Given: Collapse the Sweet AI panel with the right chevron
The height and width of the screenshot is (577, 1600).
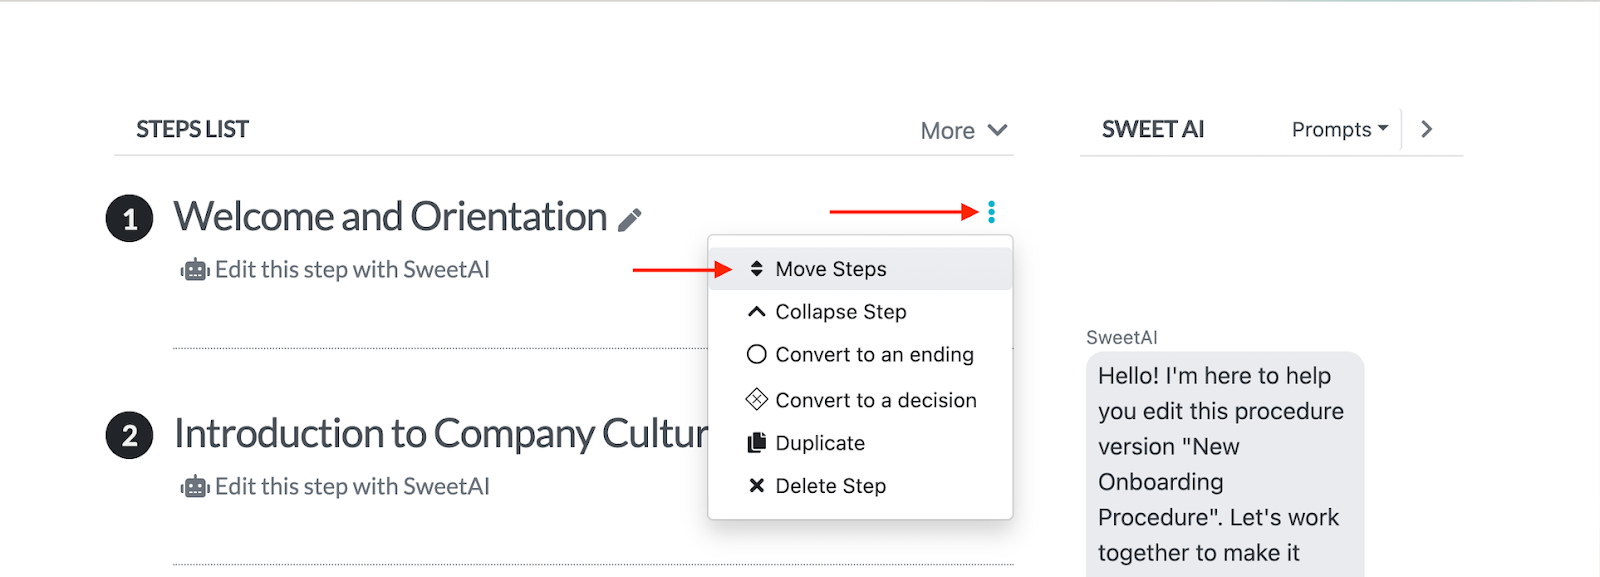Looking at the screenshot, I should [1426, 128].
